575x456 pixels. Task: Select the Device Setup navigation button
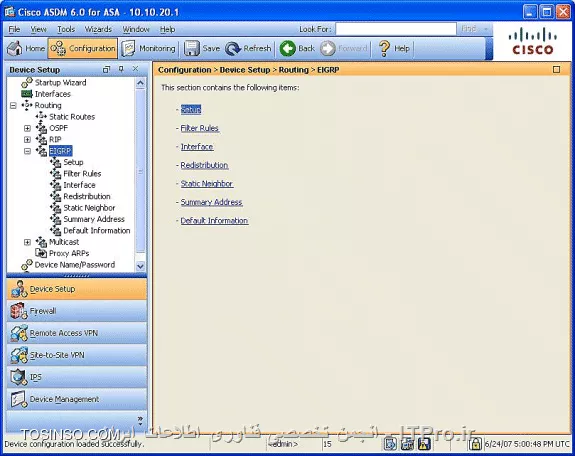pyautogui.click(x=77, y=289)
